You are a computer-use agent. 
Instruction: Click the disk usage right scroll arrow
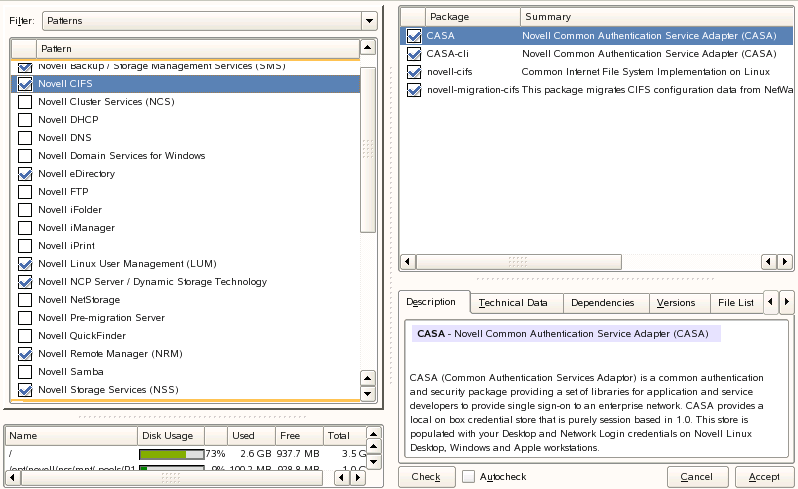pyautogui.click(x=358, y=478)
